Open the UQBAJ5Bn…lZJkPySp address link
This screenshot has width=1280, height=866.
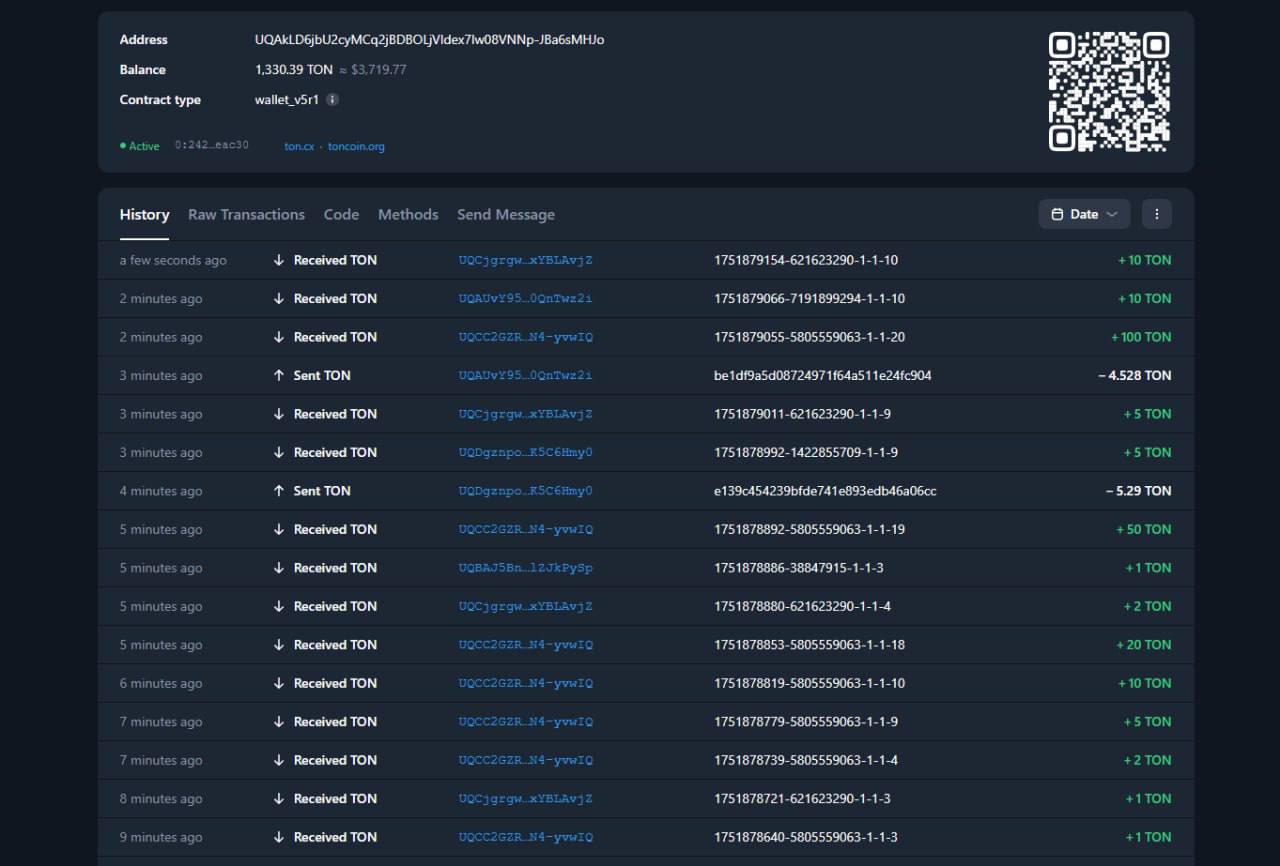click(526, 568)
